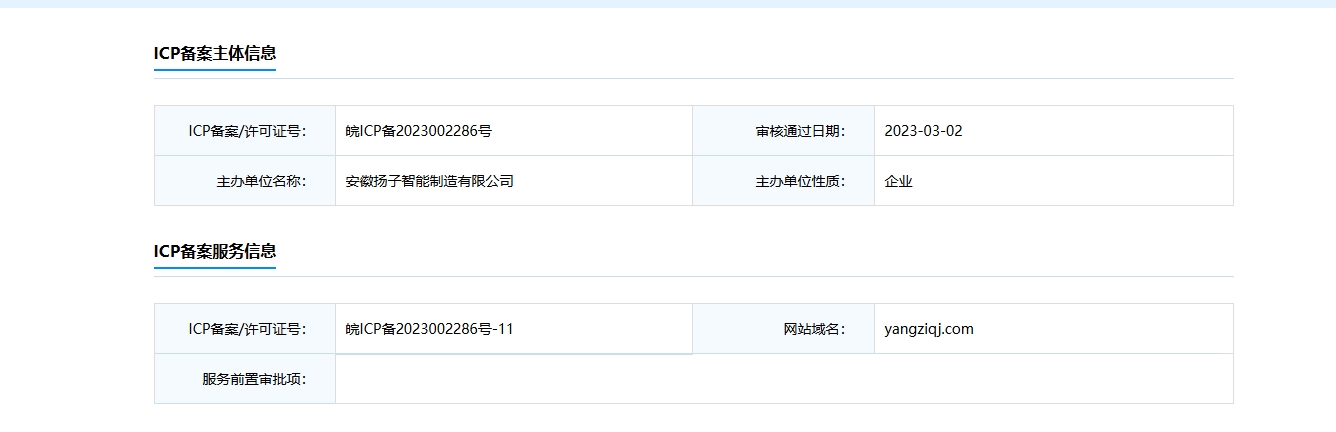This screenshot has width=1336, height=432.
Task: Click the 企业 organization type value
Action: (899, 181)
